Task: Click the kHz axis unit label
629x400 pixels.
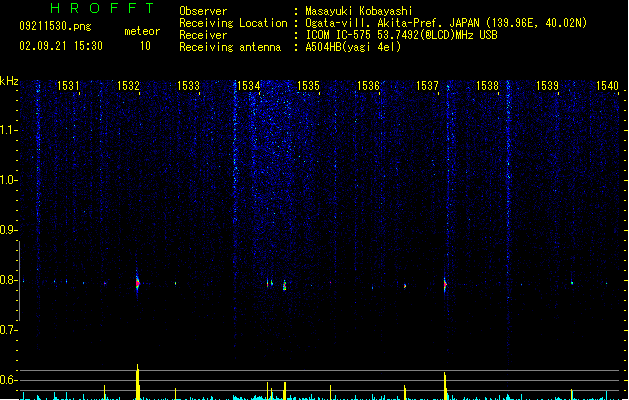Action: tap(9, 81)
